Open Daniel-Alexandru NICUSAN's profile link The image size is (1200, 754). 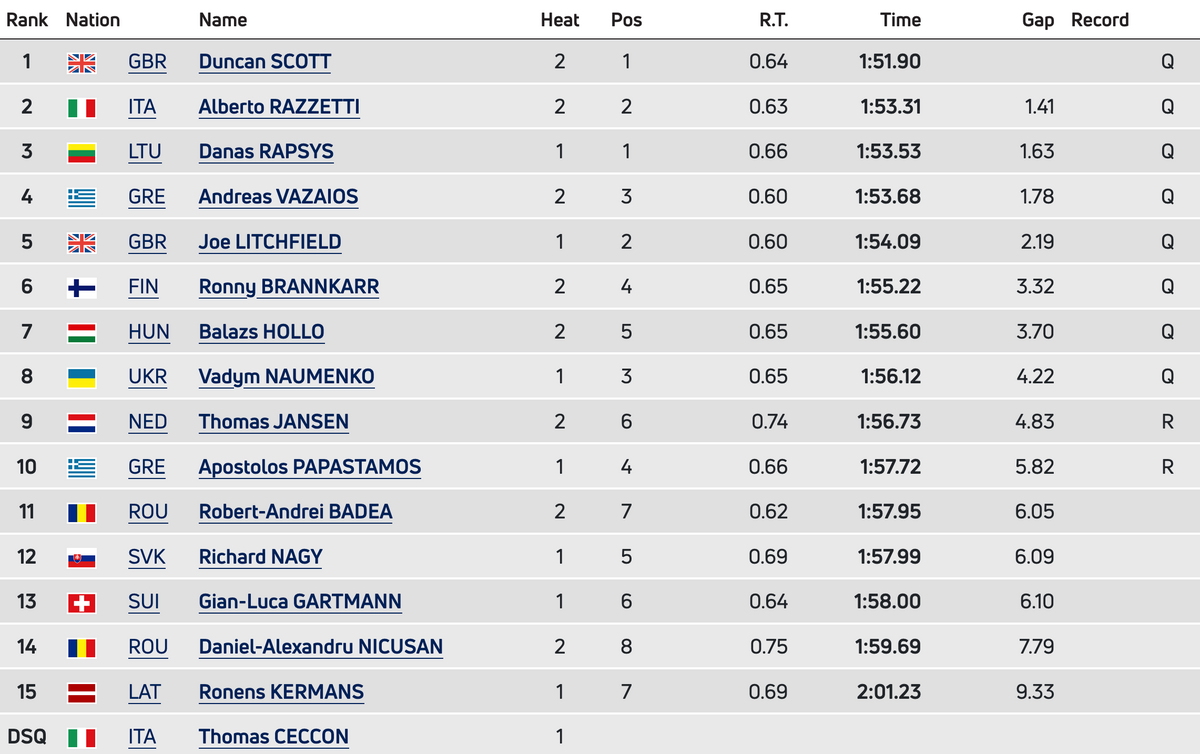click(321, 647)
